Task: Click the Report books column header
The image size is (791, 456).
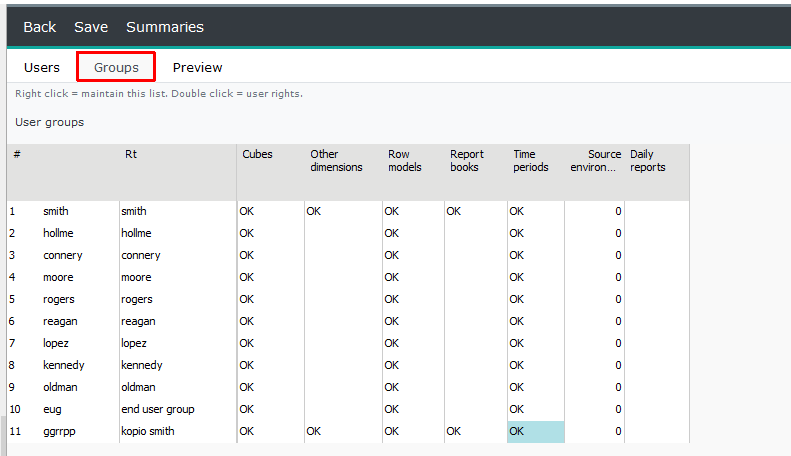Action: coord(467,160)
